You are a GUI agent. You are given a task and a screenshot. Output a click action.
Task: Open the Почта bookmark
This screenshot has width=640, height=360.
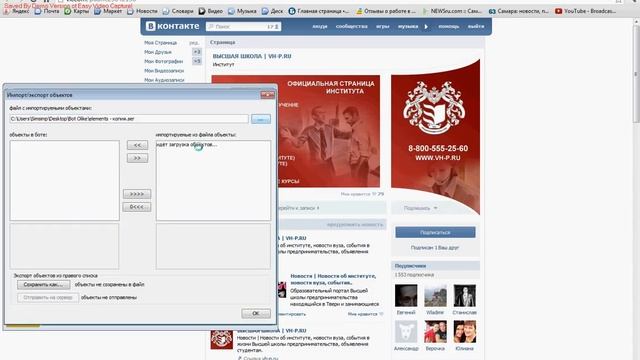pyautogui.click(x=47, y=11)
